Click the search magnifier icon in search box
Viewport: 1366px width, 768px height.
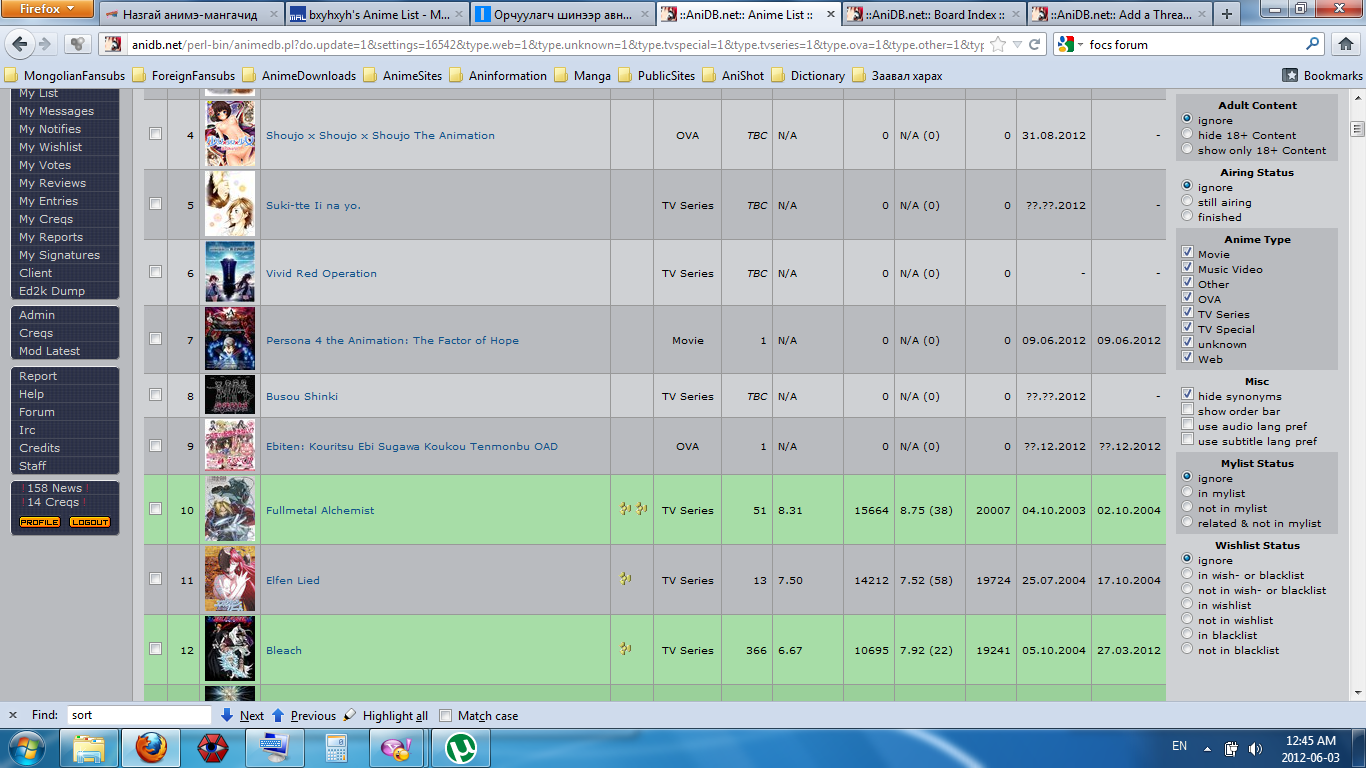(1313, 45)
